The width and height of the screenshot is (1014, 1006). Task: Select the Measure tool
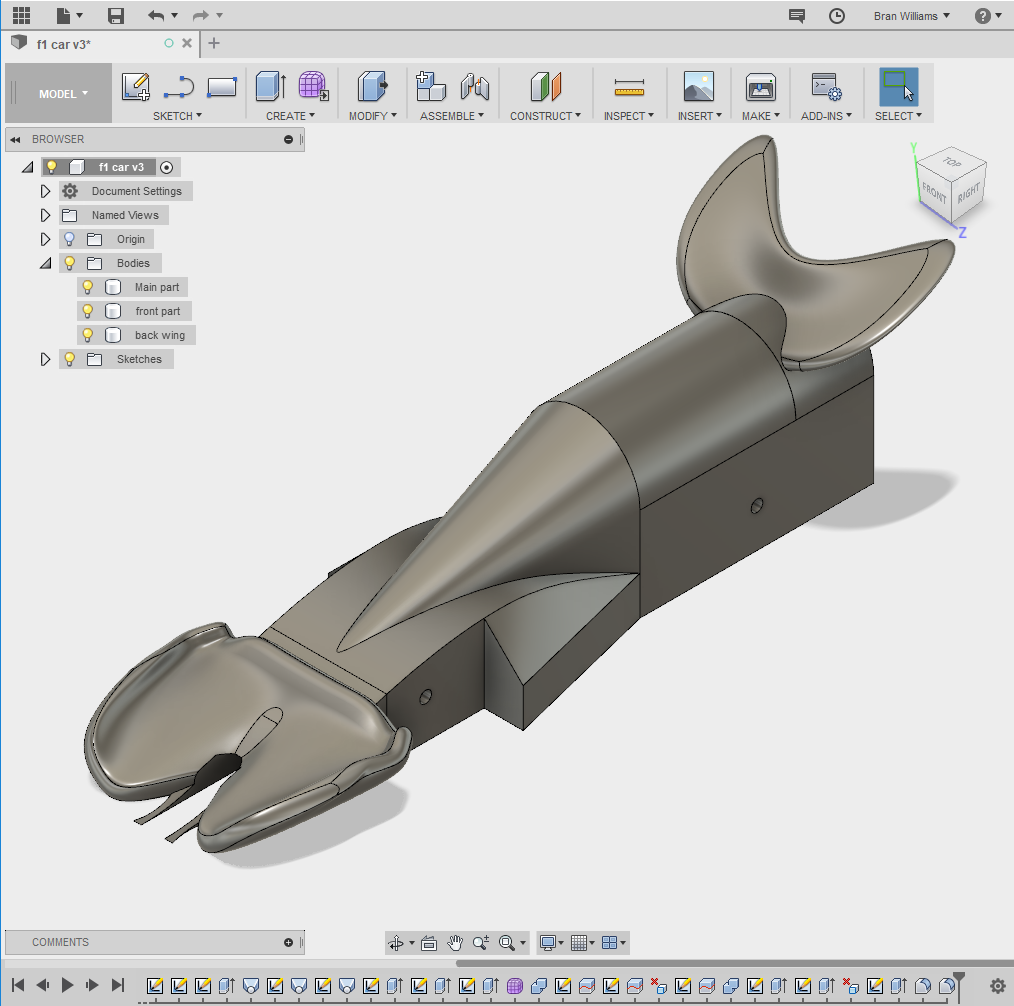click(x=629, y=87)
